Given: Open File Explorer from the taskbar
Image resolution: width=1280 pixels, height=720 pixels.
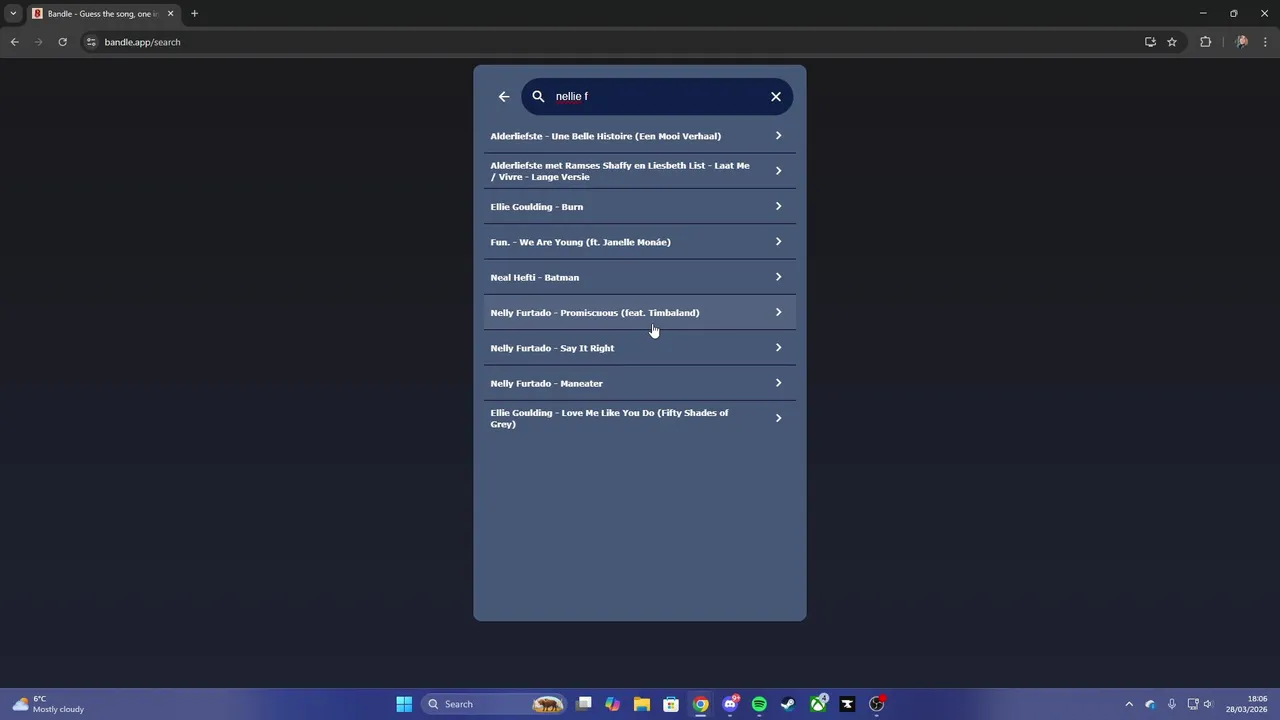Looking at the screenshot, I should tap(642, 704).
